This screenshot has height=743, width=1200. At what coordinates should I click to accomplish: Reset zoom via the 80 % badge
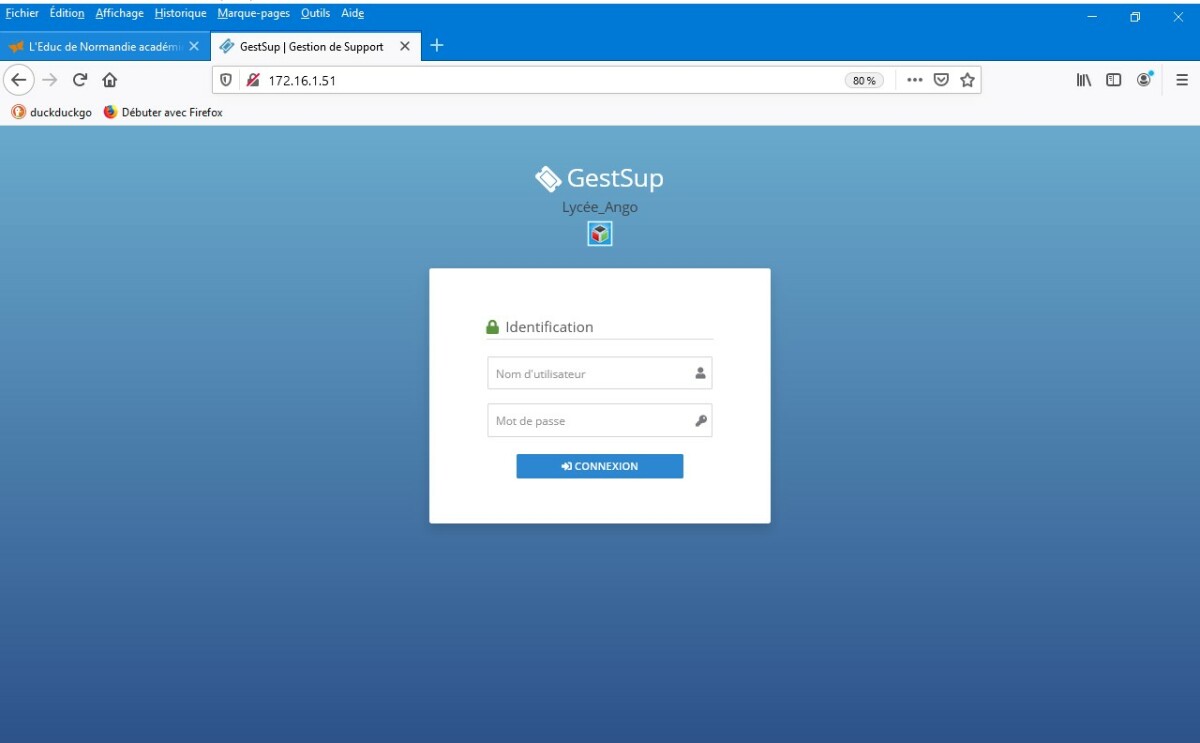pos(864,80)
